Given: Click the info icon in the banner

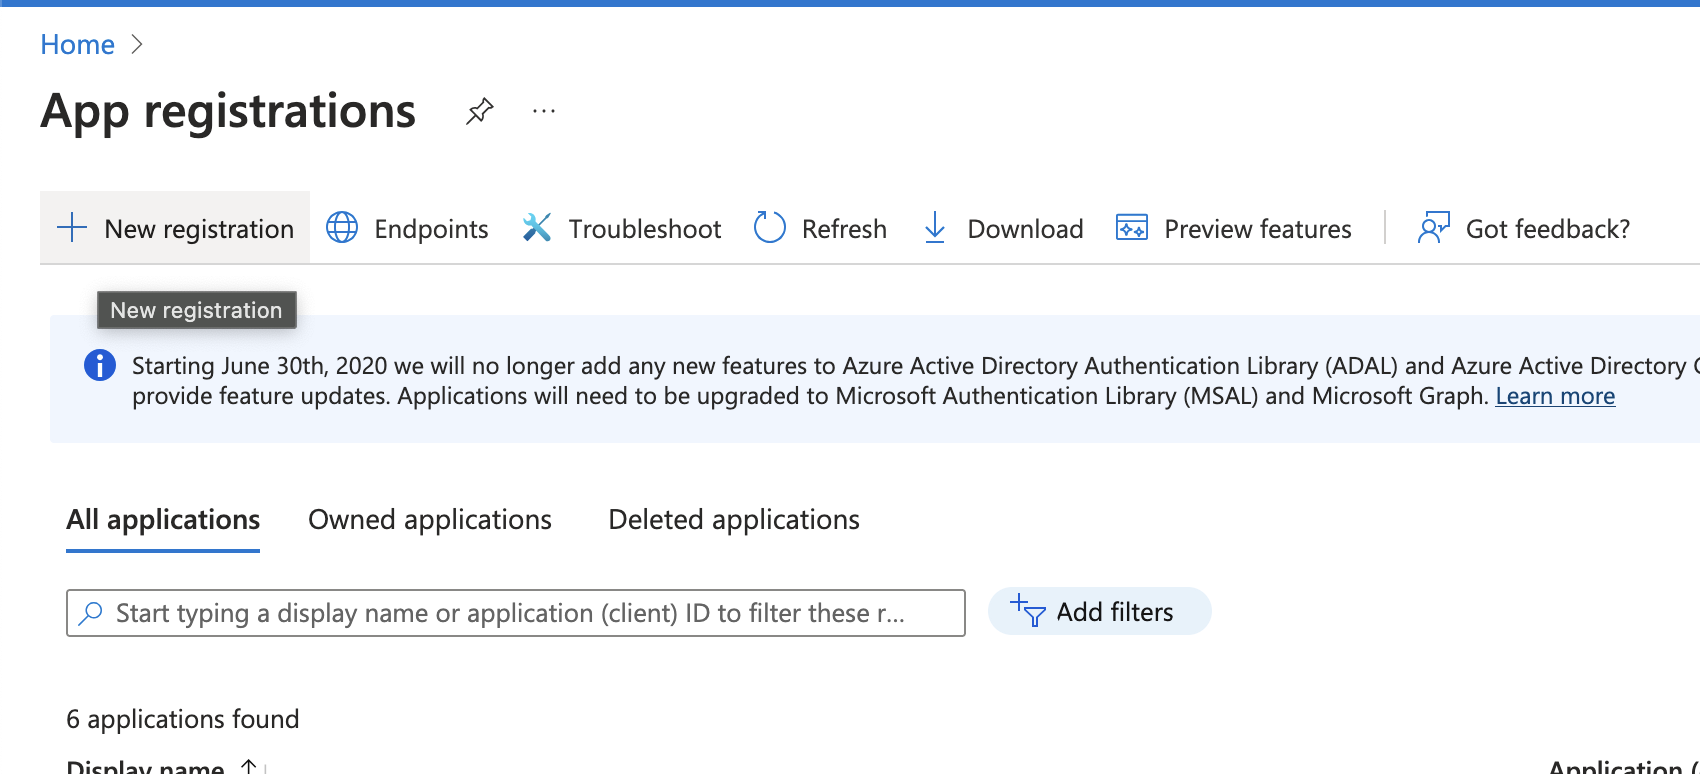Looking at the screenshot, I should click(100, 365).
